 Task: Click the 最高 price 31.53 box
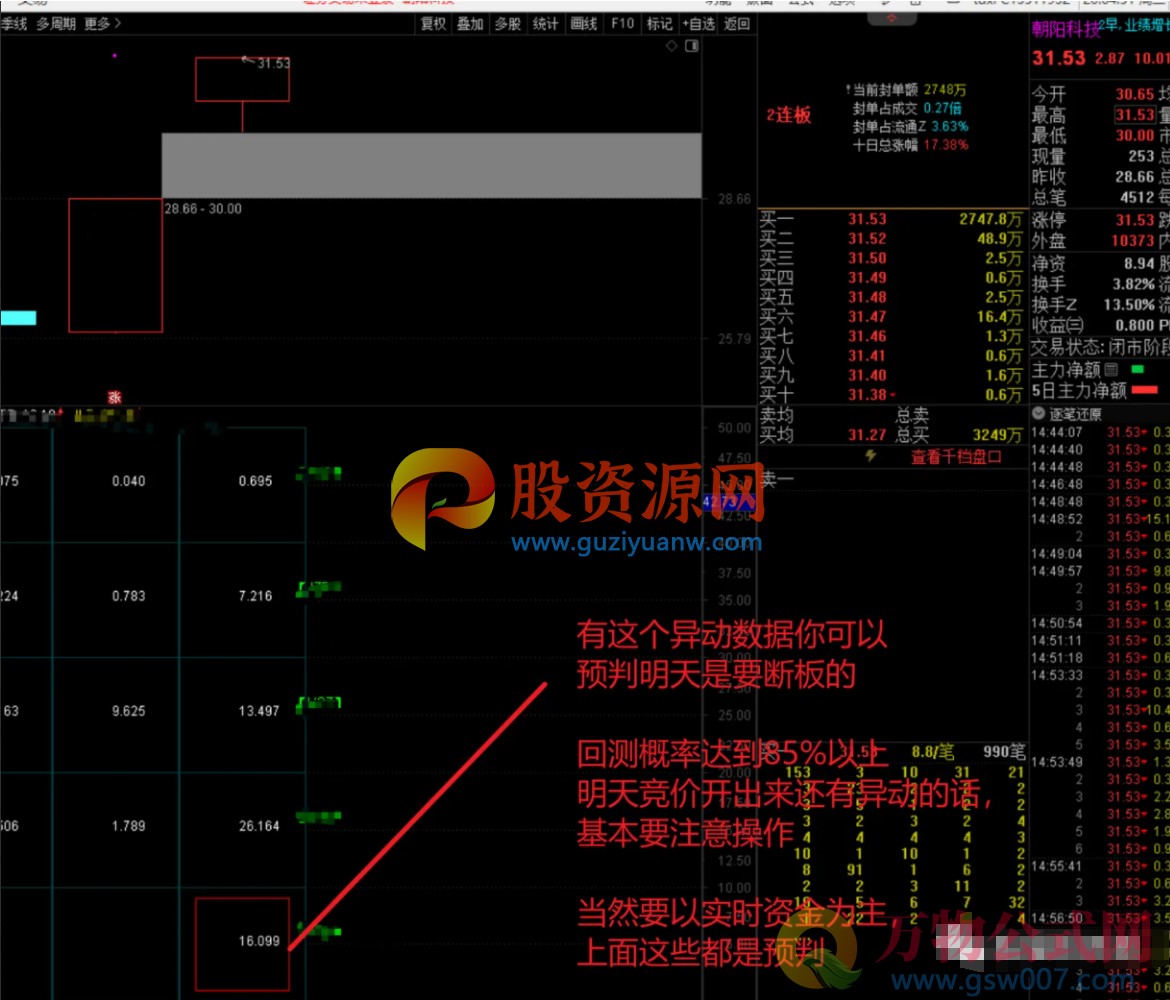coord(1135,114)
